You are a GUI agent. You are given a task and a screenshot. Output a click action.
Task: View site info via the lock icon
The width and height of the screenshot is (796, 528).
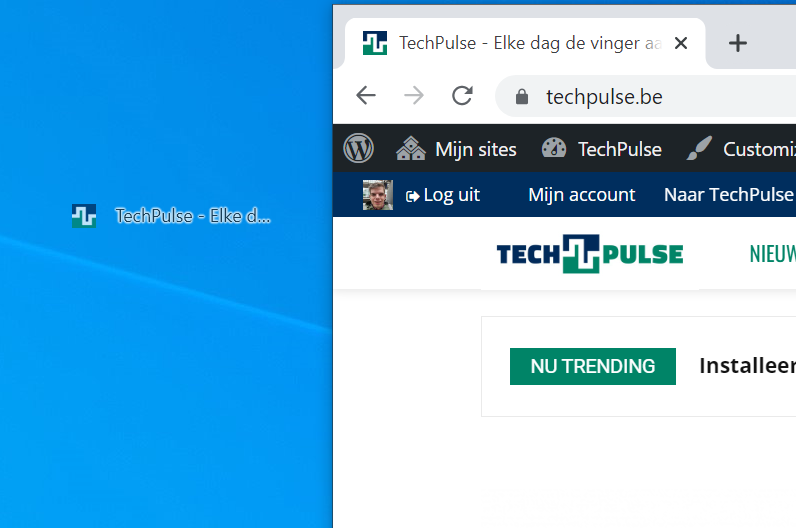(x=522, y=96)
